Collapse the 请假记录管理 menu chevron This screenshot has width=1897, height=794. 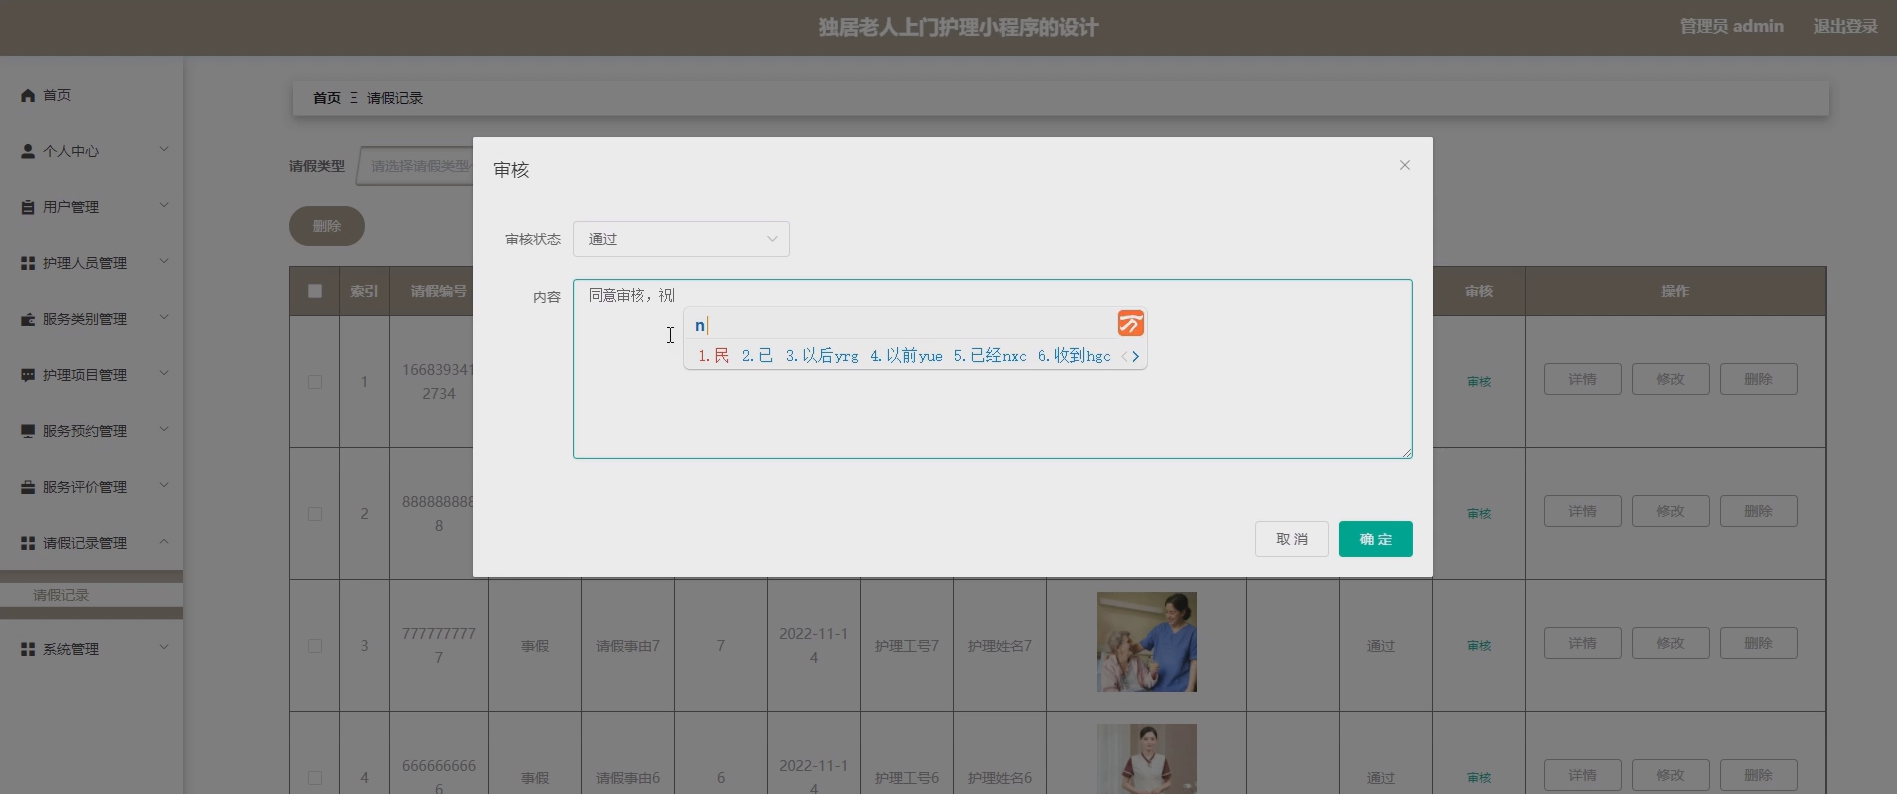pos(164,542)
